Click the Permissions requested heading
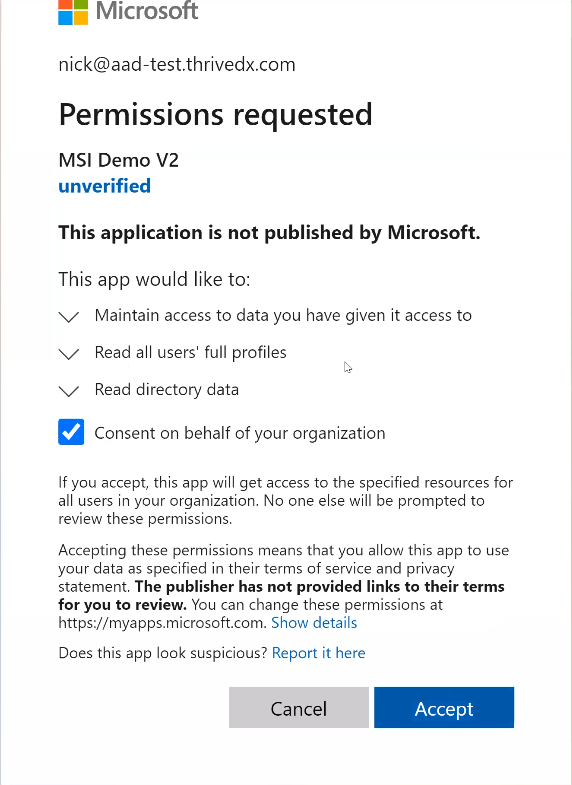 click(x=215, y=115)
